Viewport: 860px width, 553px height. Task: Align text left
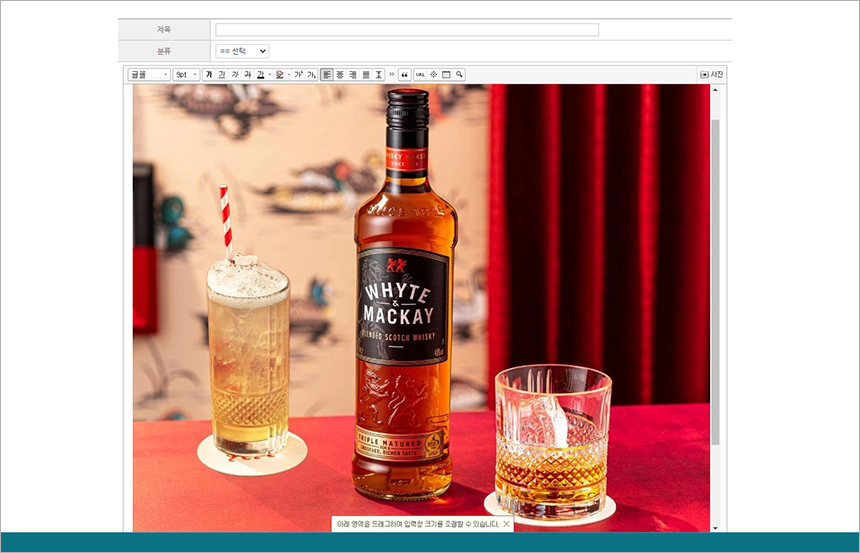327,75
